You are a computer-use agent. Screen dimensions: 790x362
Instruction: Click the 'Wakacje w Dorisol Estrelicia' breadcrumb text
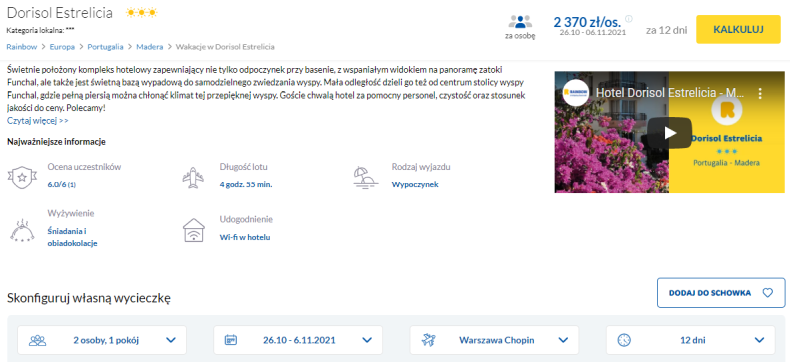[225, 47]
